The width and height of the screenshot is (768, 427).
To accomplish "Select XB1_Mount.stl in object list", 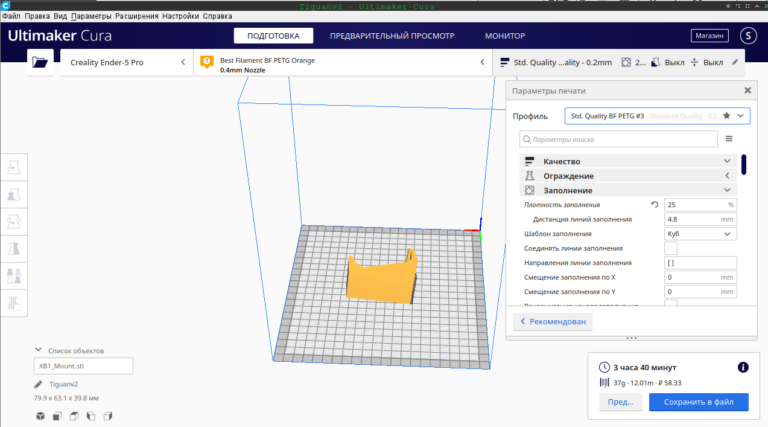I will pyautogui.click(x=83, y=366).
